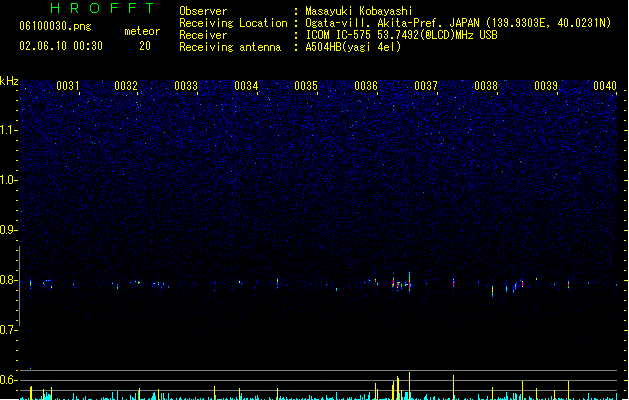Click the 1.0 kHz axis label
629x400 pixels.
[x=8, y=180]
